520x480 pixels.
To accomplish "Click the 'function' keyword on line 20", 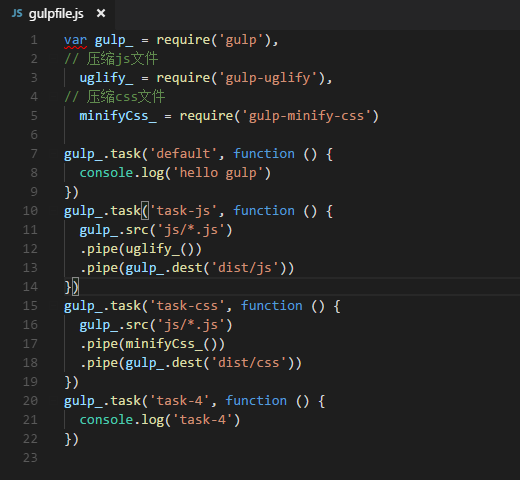I will coord(256,401).
